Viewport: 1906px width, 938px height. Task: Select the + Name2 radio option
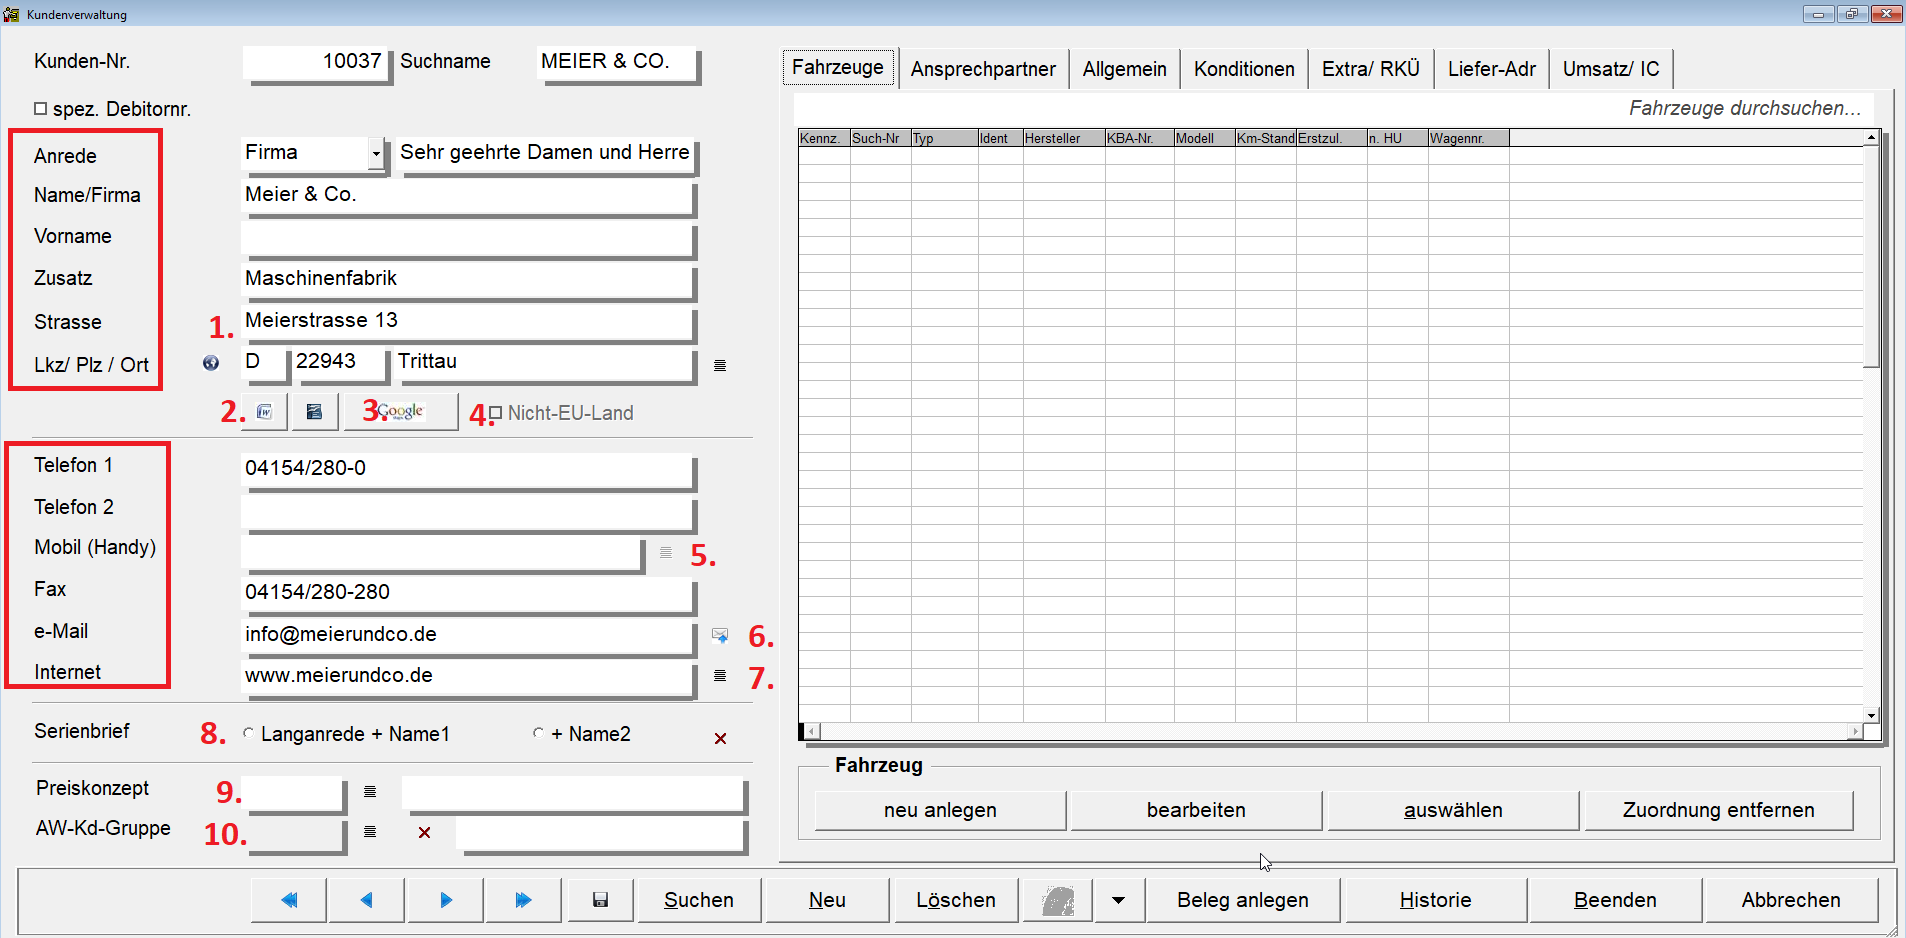538,733
